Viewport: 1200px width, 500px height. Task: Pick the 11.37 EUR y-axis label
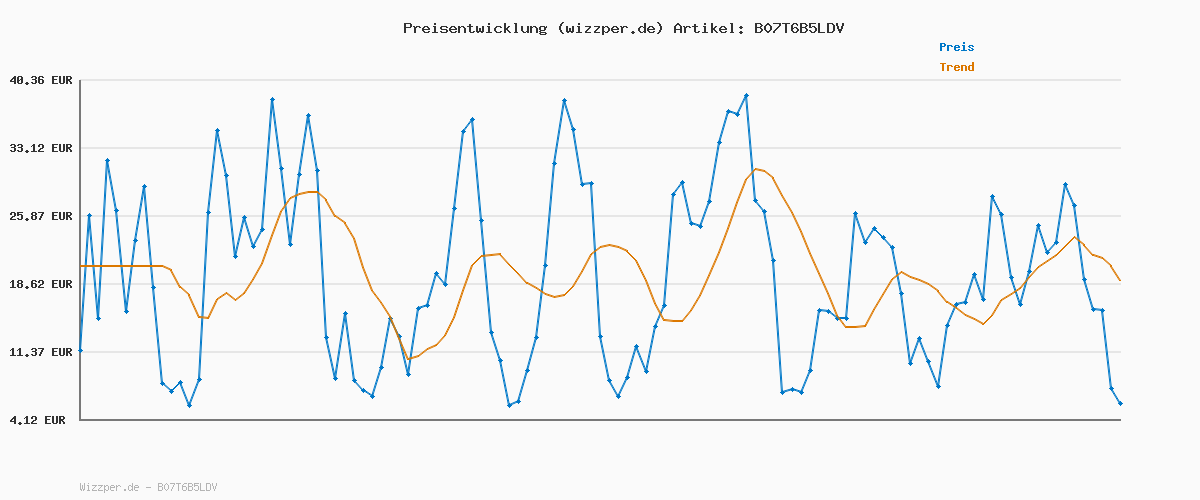click(40, 352)
